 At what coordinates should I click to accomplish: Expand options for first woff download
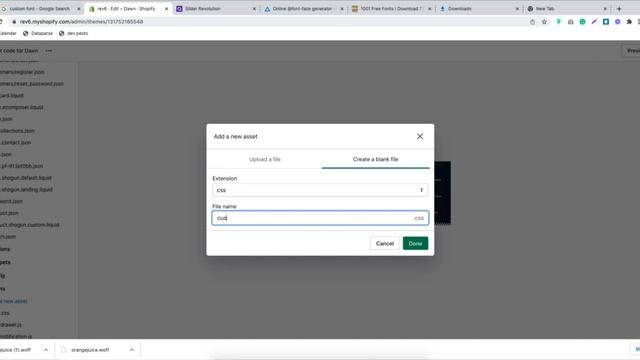click(x=46, y=350)
